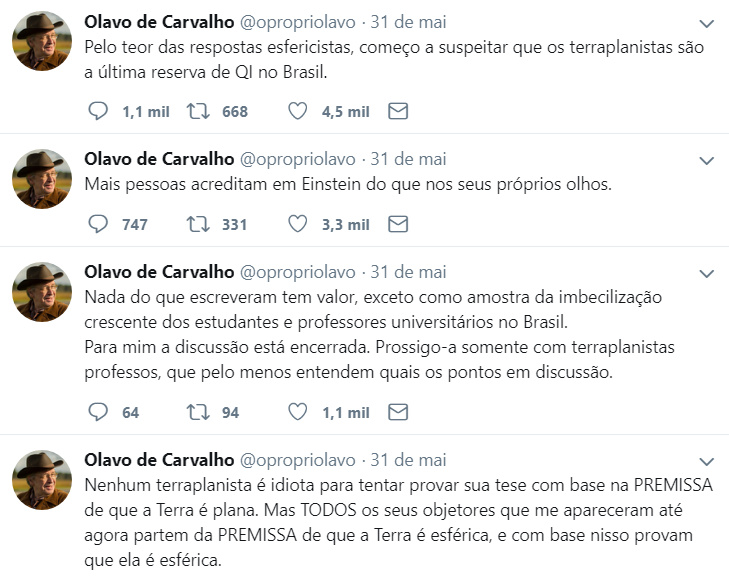Image resolution: width=729 pixels, height=581 pixels.
Task: Retweet the tweet with 331 retweets
Action: [x=198, y=224]
